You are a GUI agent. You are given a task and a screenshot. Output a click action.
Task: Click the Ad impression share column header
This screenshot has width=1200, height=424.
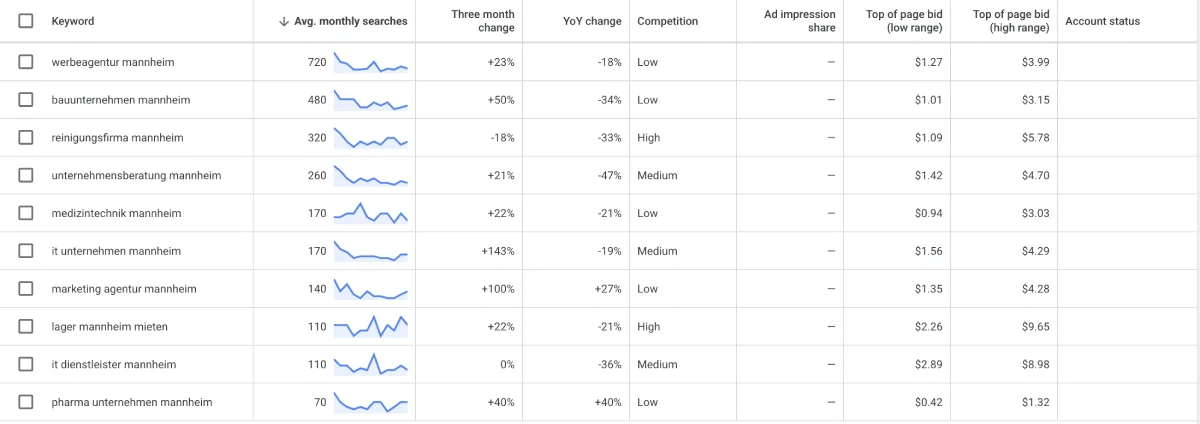[799, 21]
